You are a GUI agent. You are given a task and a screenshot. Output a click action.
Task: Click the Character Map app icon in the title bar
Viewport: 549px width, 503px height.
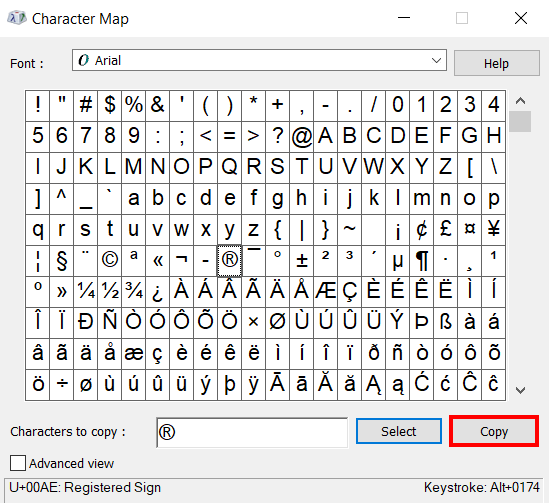(x=17, y=18)
